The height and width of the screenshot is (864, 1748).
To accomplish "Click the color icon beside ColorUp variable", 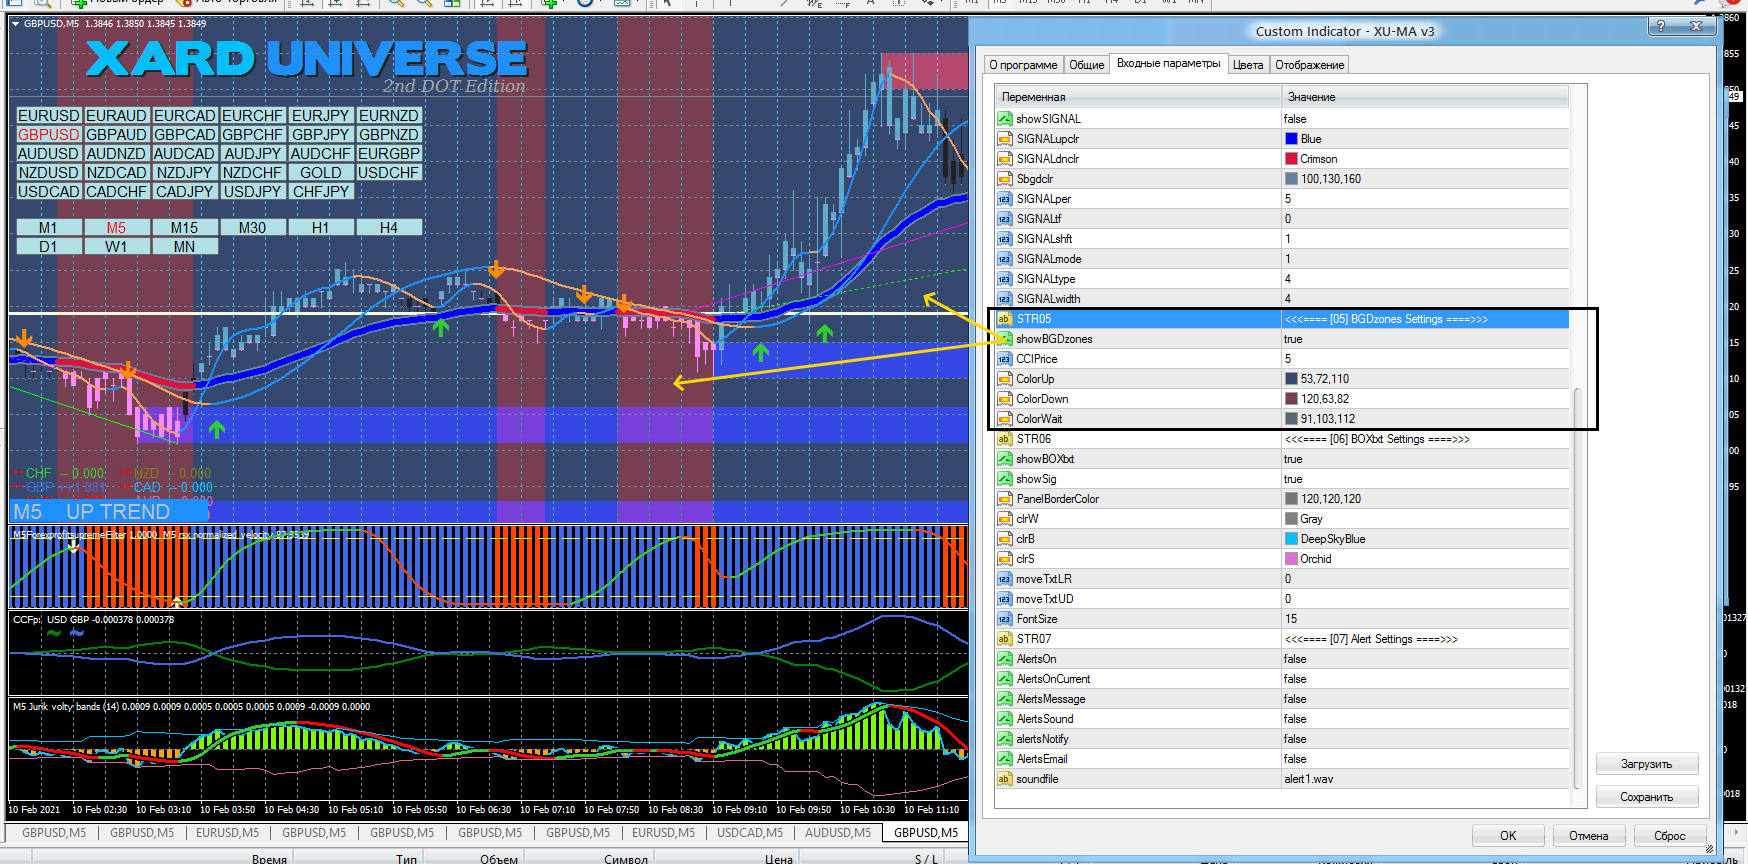I will click(x=1004, y=379).
